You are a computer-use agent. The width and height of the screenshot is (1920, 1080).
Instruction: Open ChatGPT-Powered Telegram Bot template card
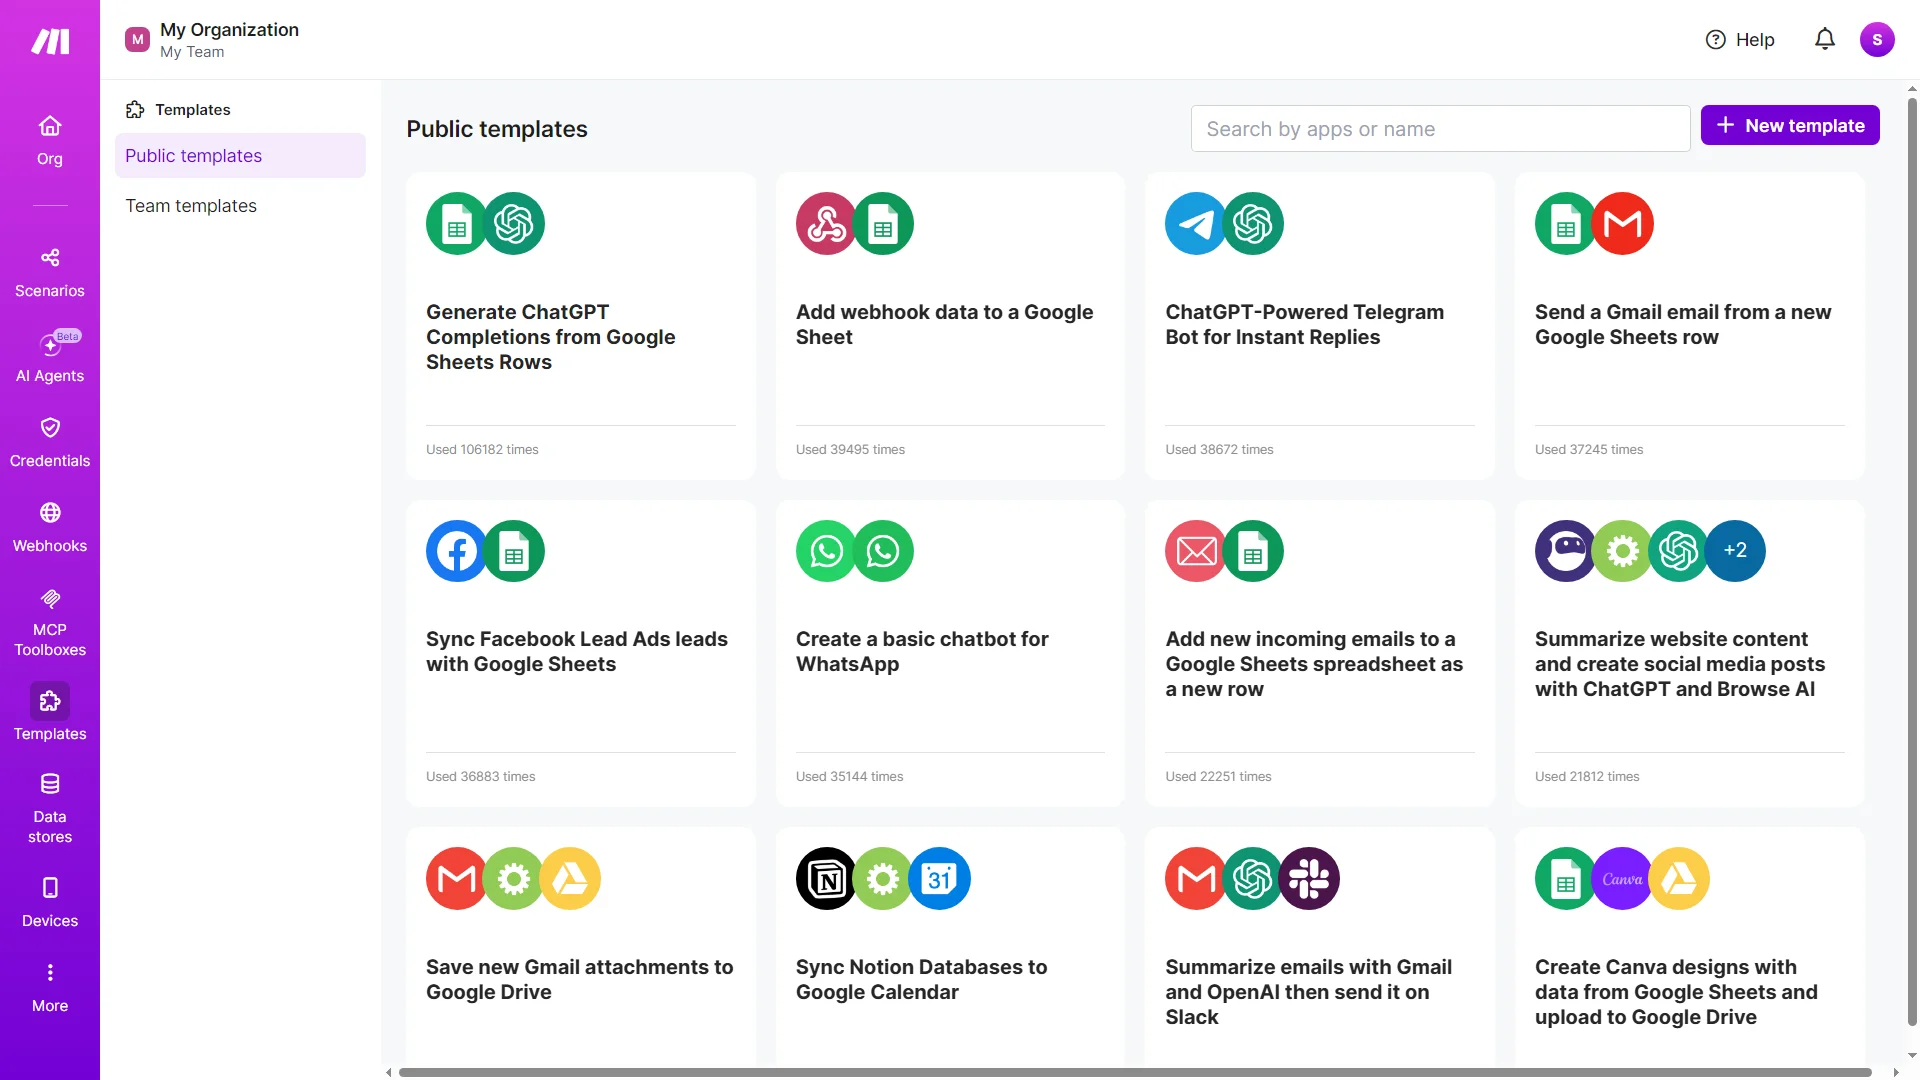click(x=1319, y=326)
